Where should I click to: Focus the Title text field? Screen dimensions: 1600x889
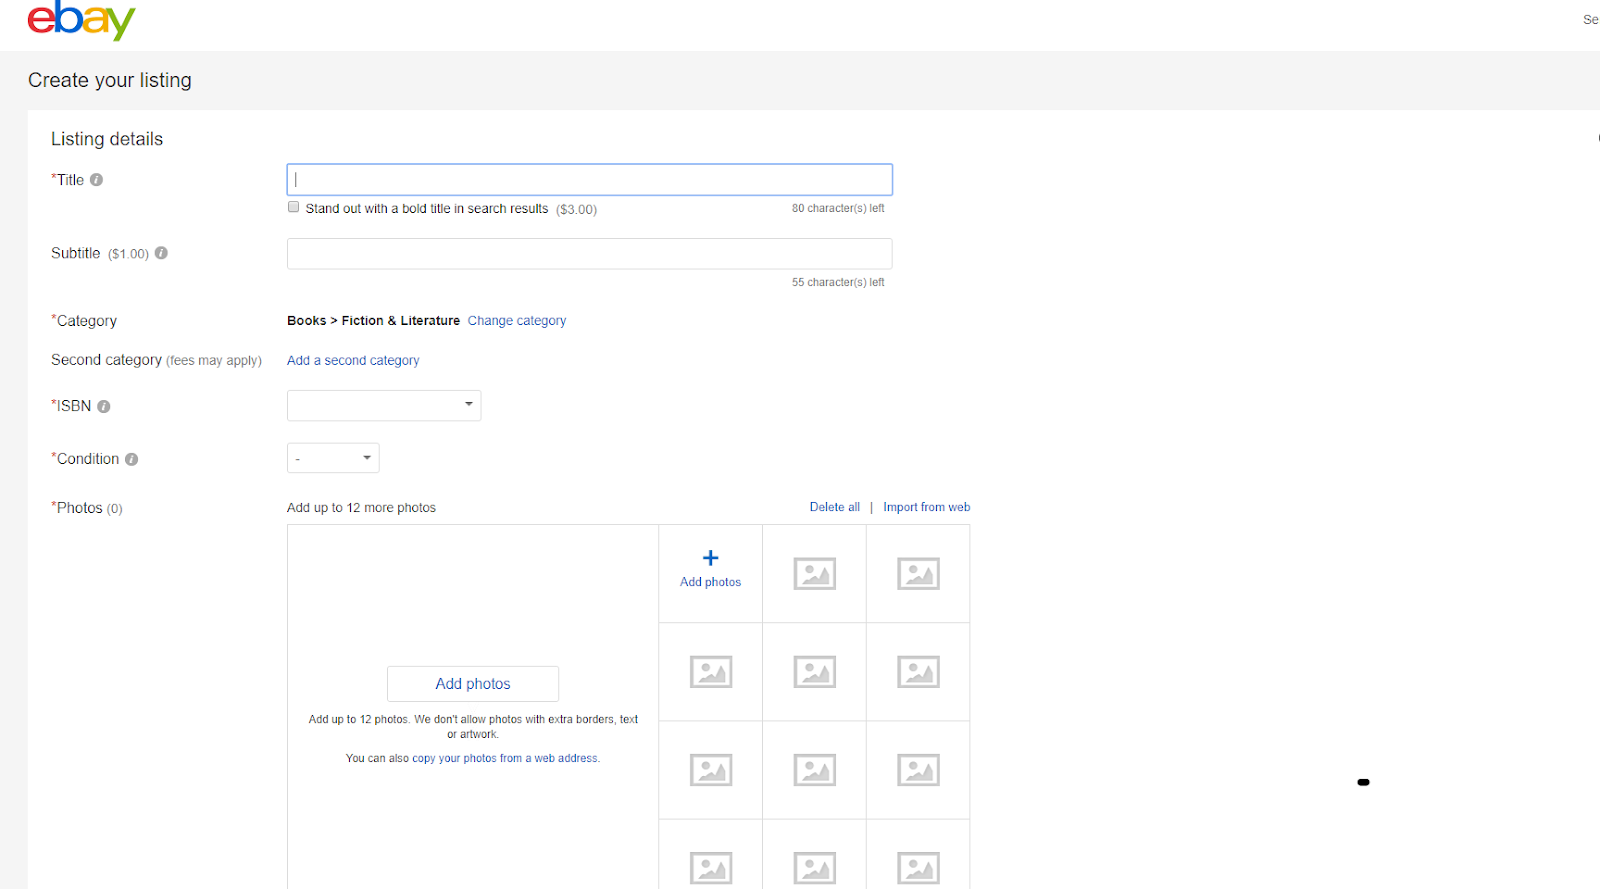(x=589, y=180)
